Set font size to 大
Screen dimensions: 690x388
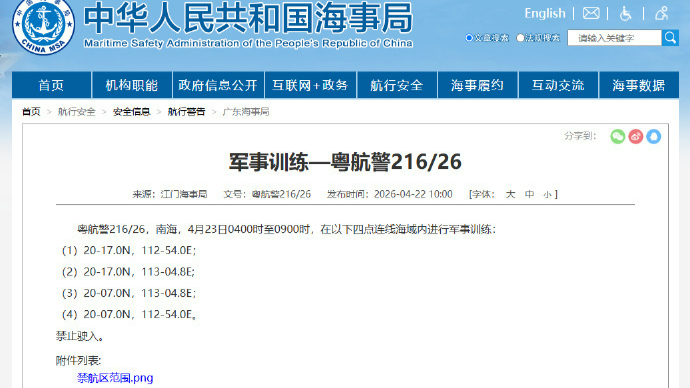click(510, 194)
